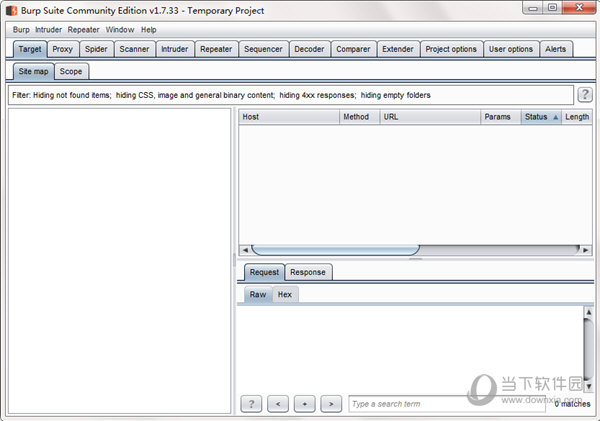Click the search help question mark button
Viewport: 600px width, 421px height.
251,403
